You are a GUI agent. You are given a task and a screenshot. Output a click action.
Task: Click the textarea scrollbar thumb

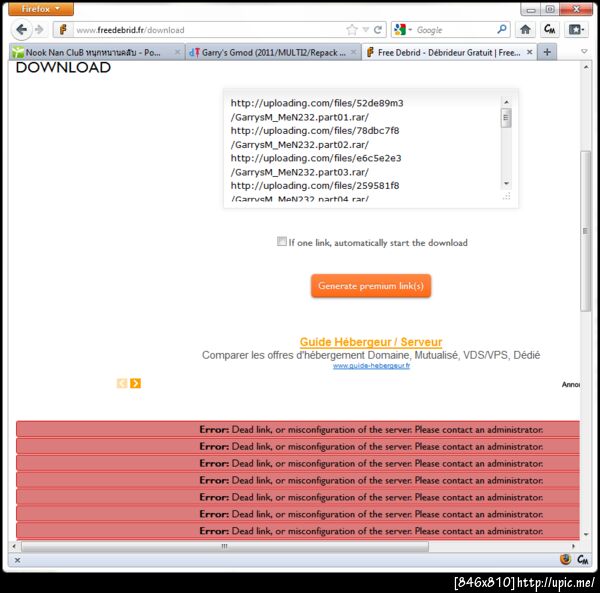click(506, 118)
